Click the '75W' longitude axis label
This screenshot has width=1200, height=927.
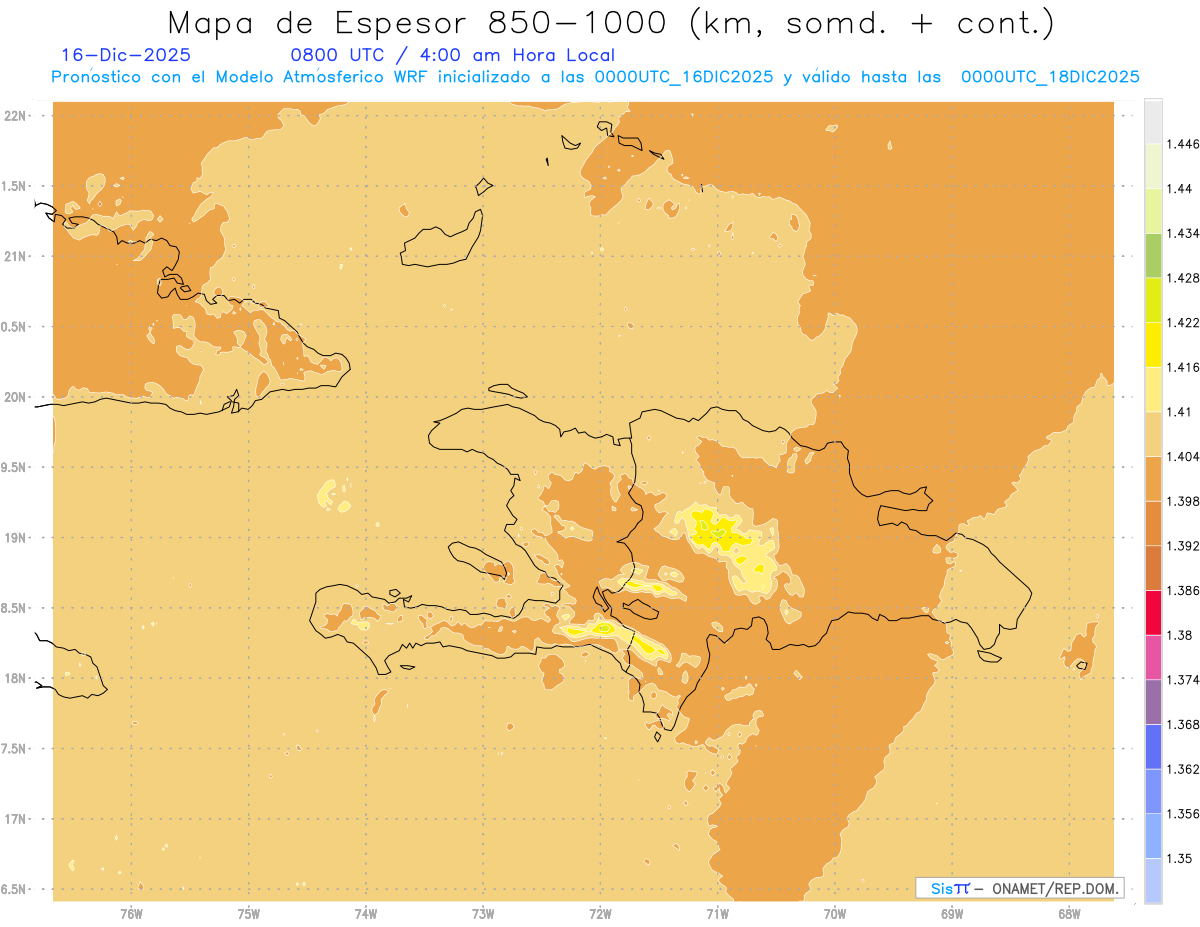pyautogui.click(x=249, y=913)
